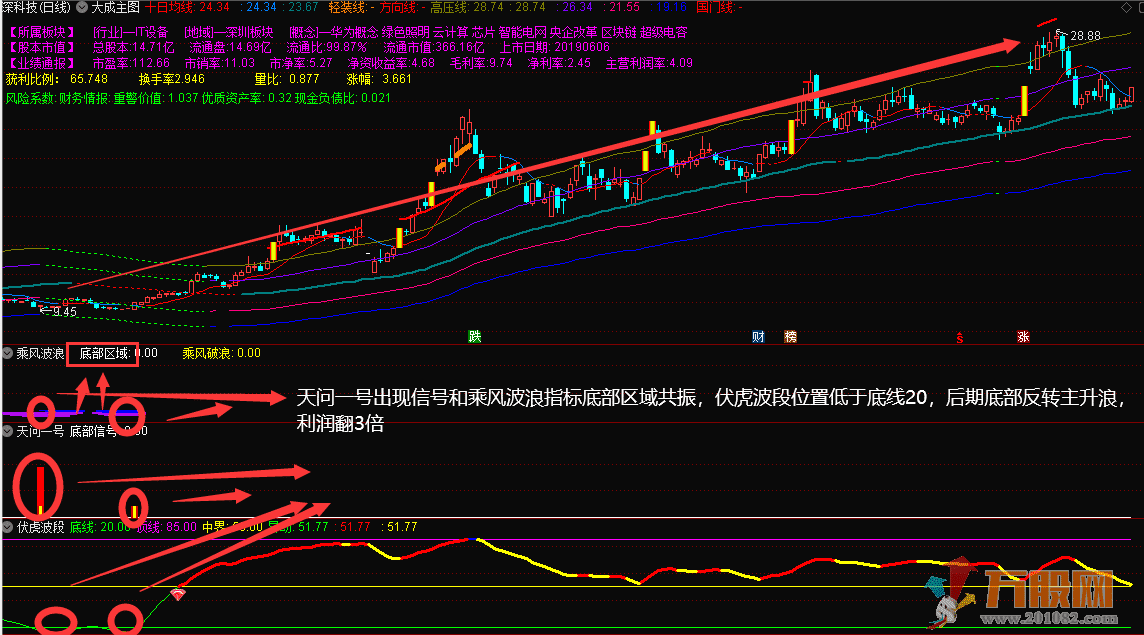Click the 伏虎波段 panel name
The image size is (1144, 635).
[x=40, y=526]
